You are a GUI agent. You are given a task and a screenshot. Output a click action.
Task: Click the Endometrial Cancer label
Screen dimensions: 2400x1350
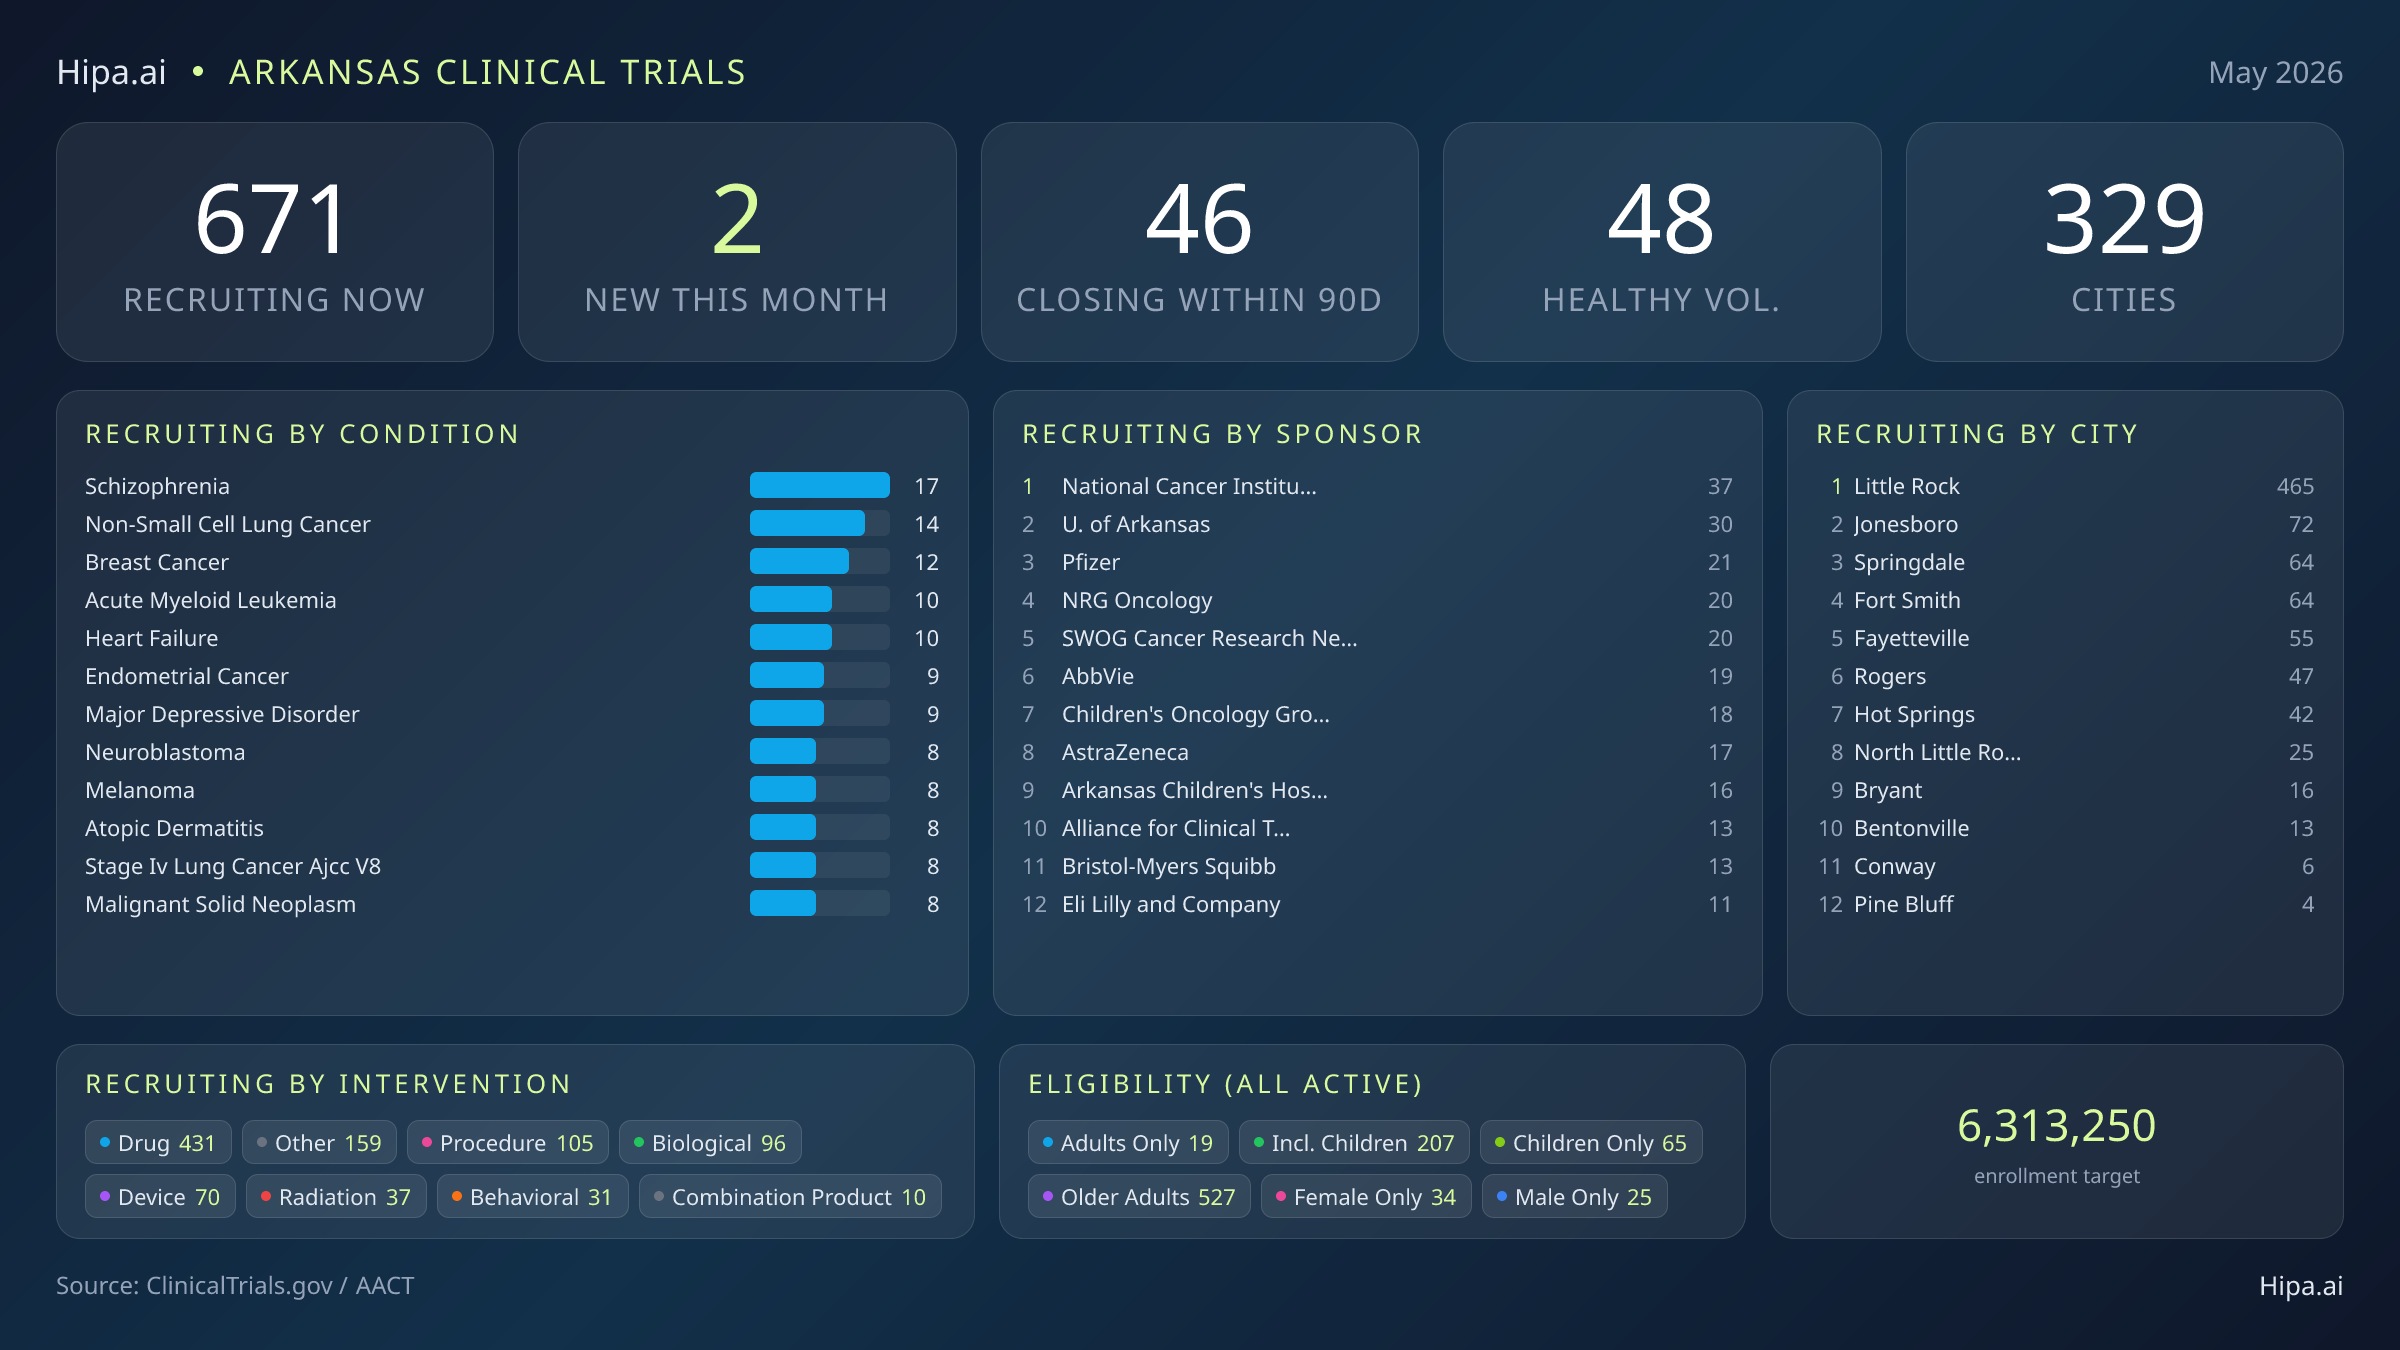coord(186,676)
